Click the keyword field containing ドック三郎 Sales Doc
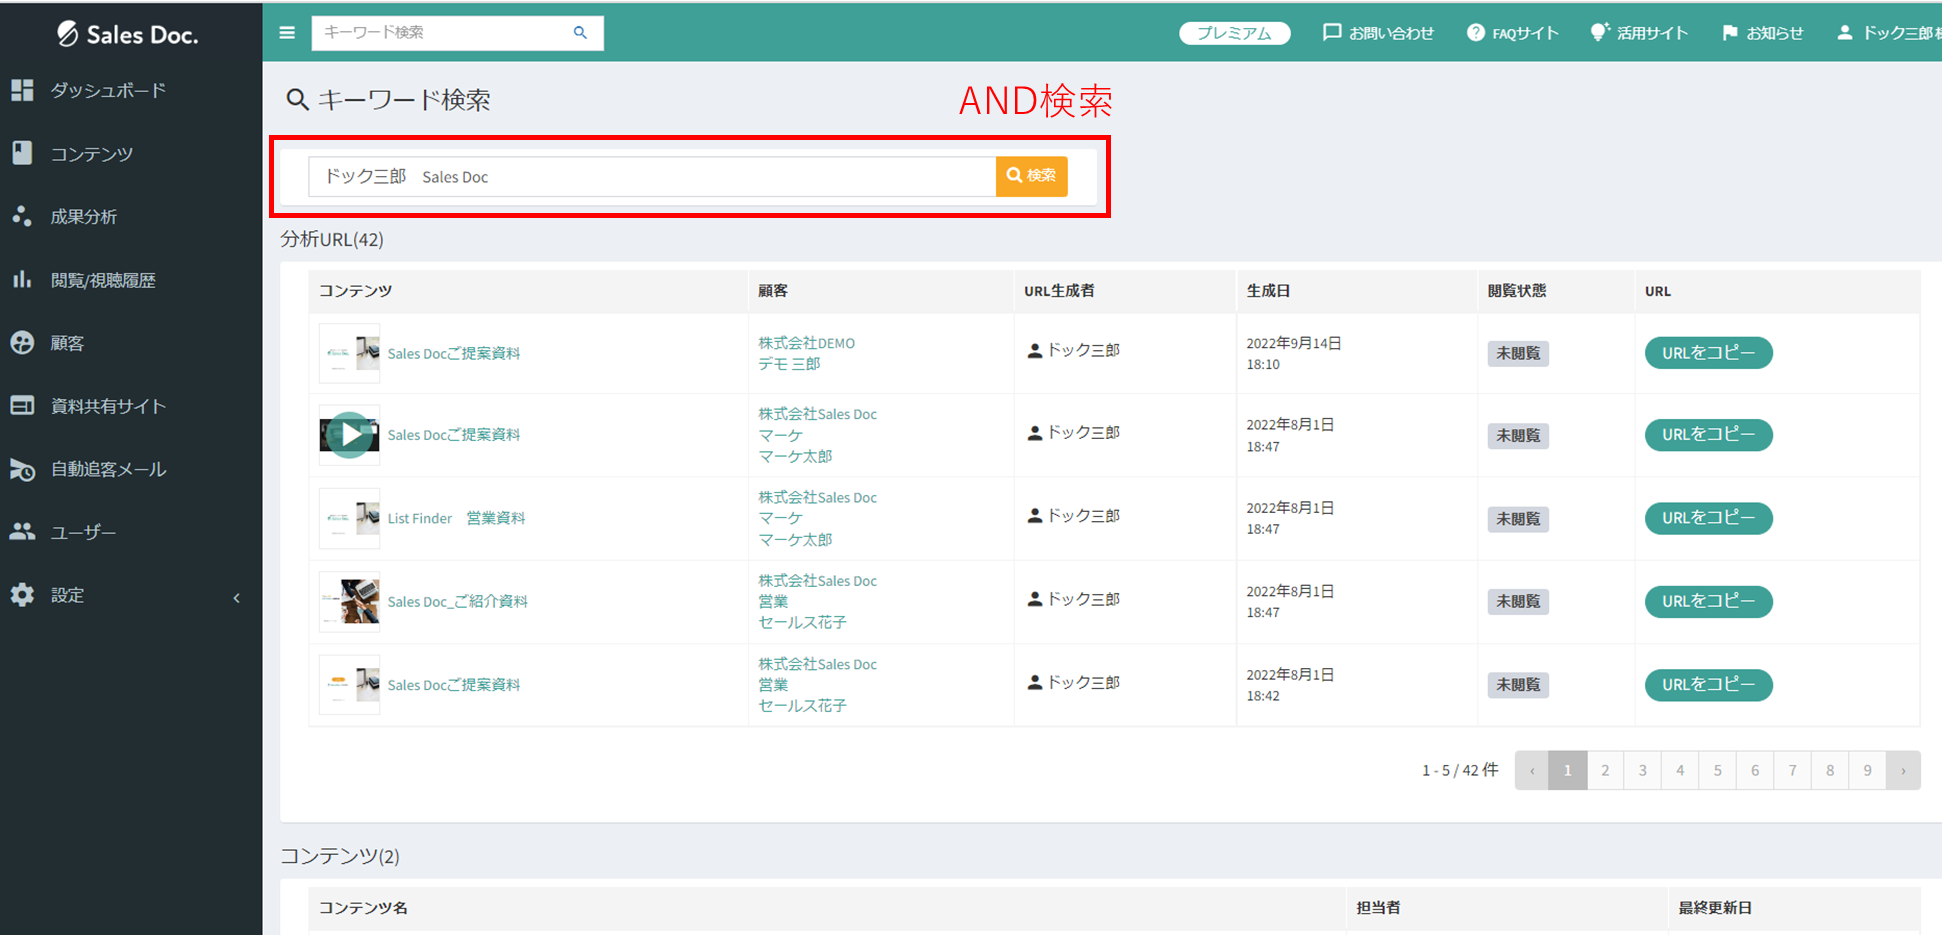This screenshot has height=935, width=1942. pos(651,177)
